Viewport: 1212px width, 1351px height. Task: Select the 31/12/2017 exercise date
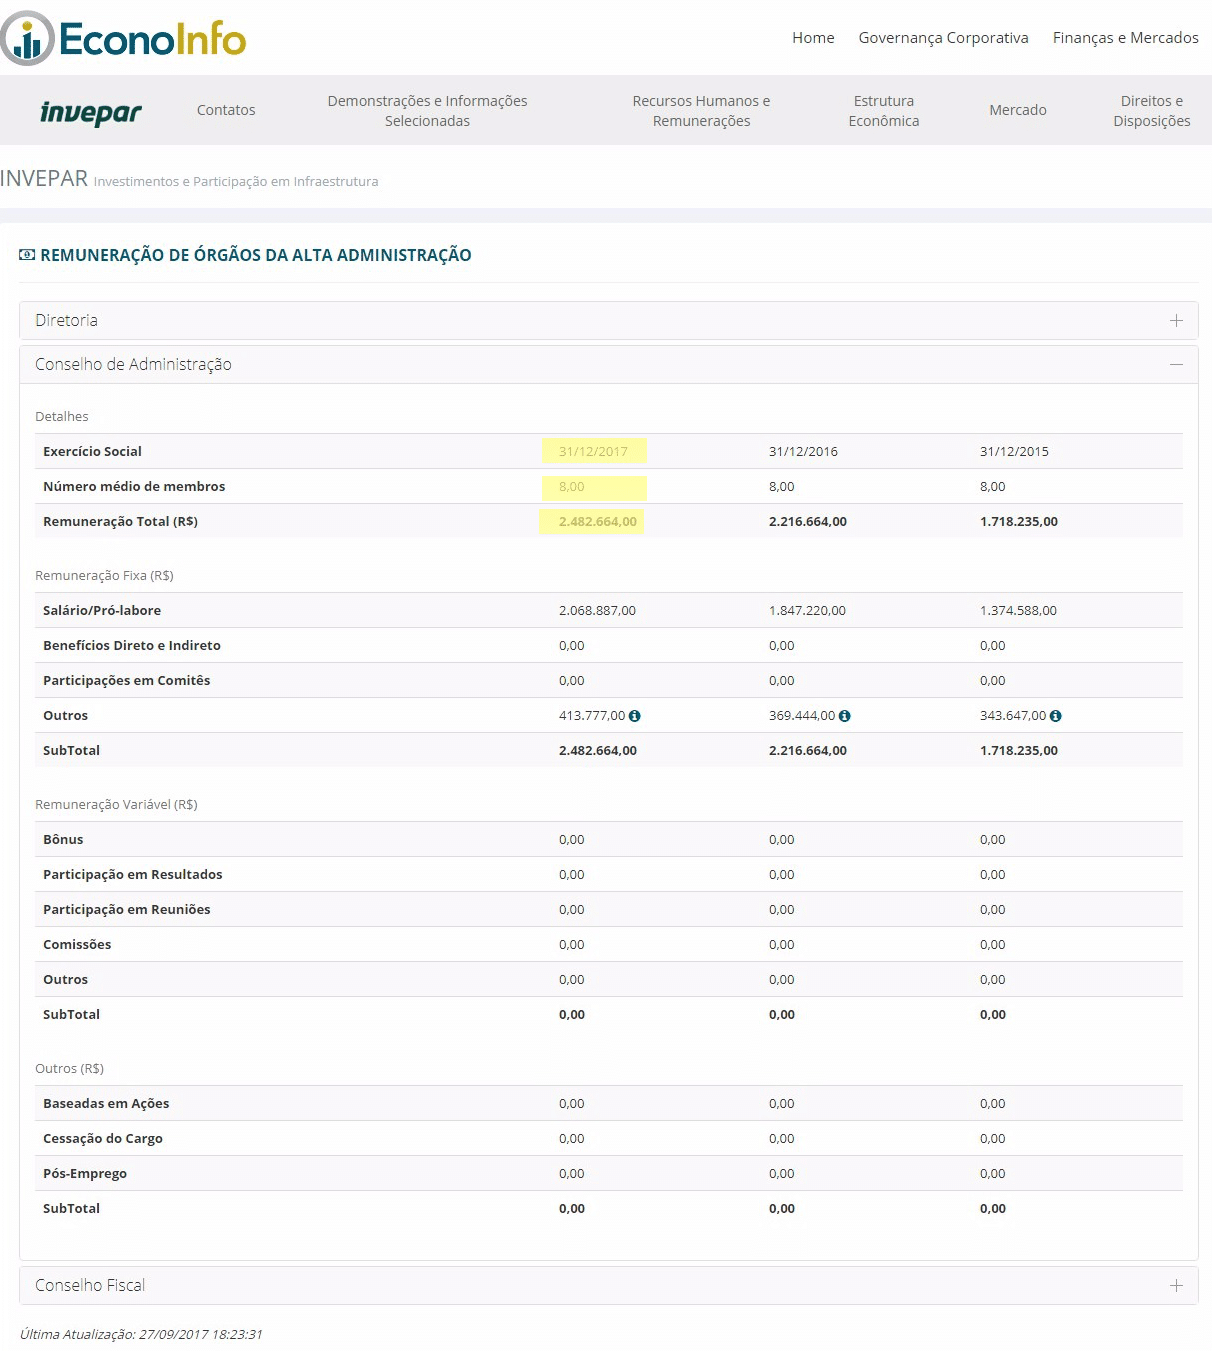[x=593, y=452]
